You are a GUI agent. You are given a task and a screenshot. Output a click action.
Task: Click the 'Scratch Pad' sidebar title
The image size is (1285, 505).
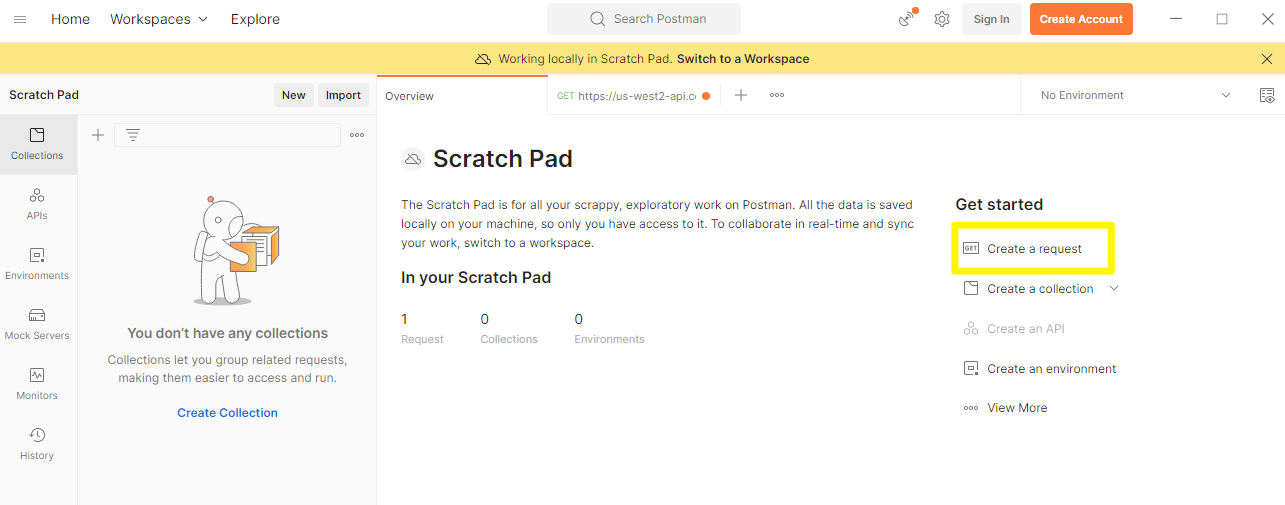[44, 95]
